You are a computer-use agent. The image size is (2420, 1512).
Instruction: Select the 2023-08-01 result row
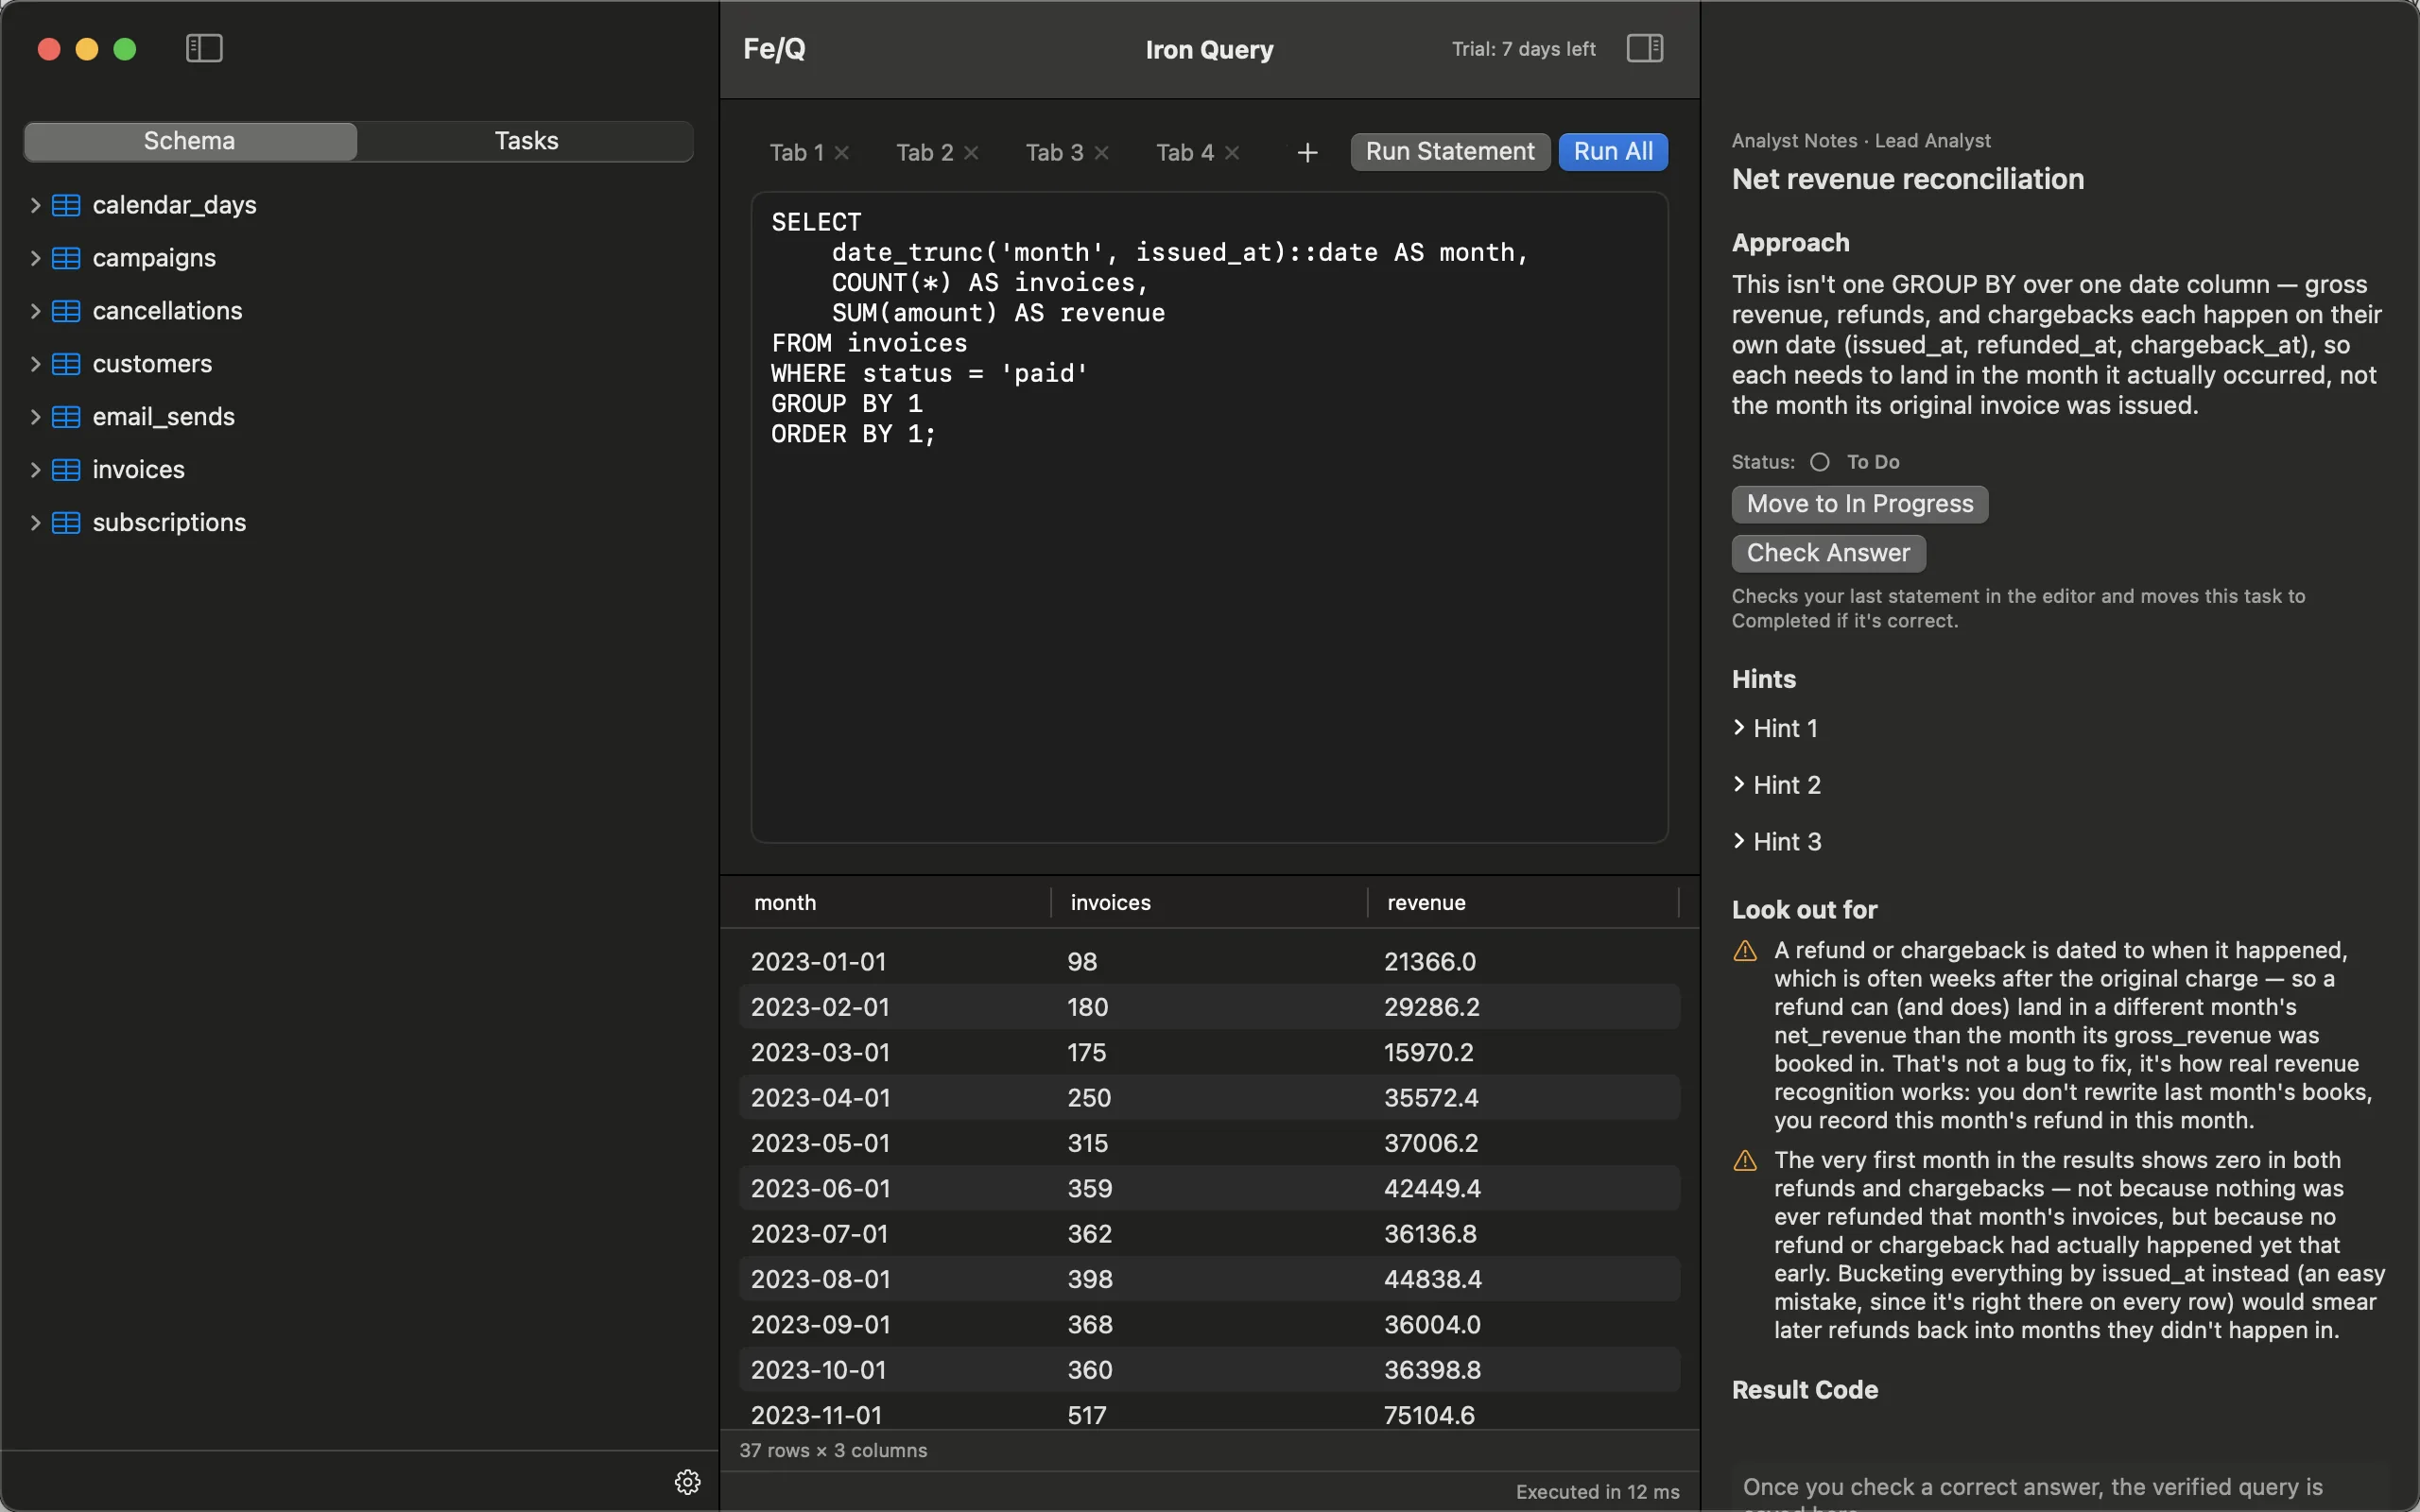pyautogui.click(x=1209, y=1279)
